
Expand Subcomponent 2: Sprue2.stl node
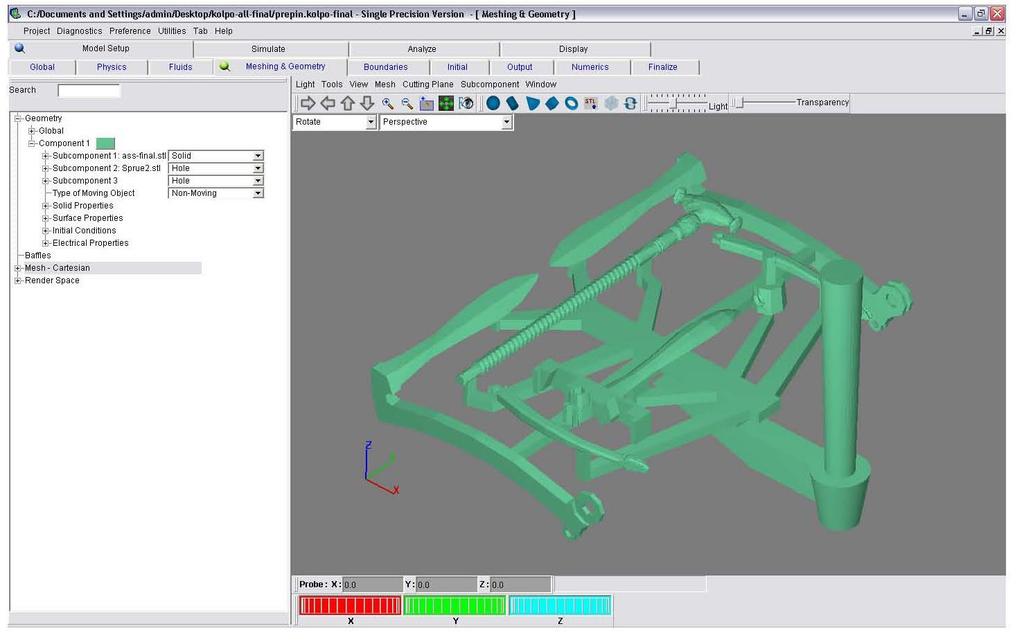pyautogui.click(x=46, y=168)
